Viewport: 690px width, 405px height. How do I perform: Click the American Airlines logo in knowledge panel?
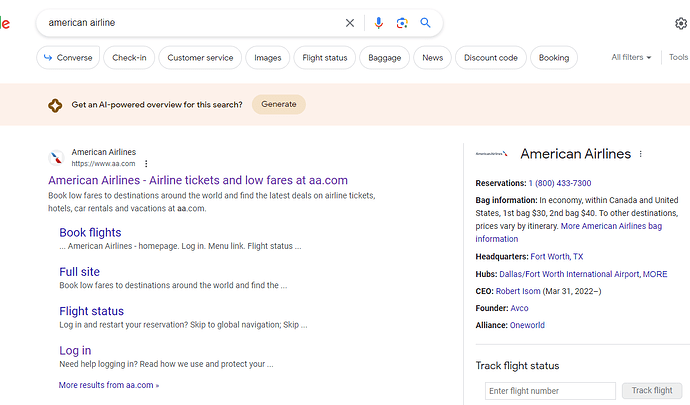pyautogui.click(x=492, y=154)
